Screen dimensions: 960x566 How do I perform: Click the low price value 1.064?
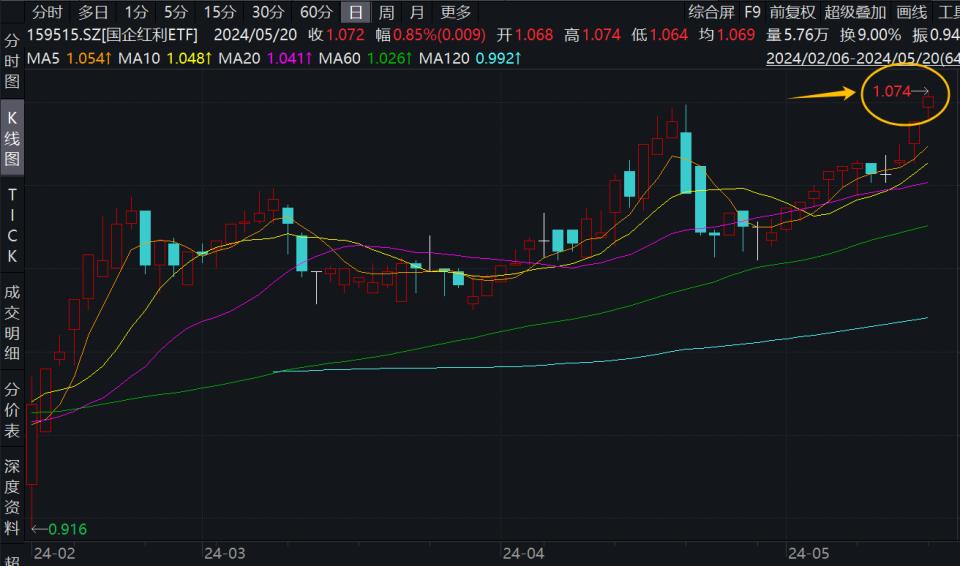tap(669, 35)
